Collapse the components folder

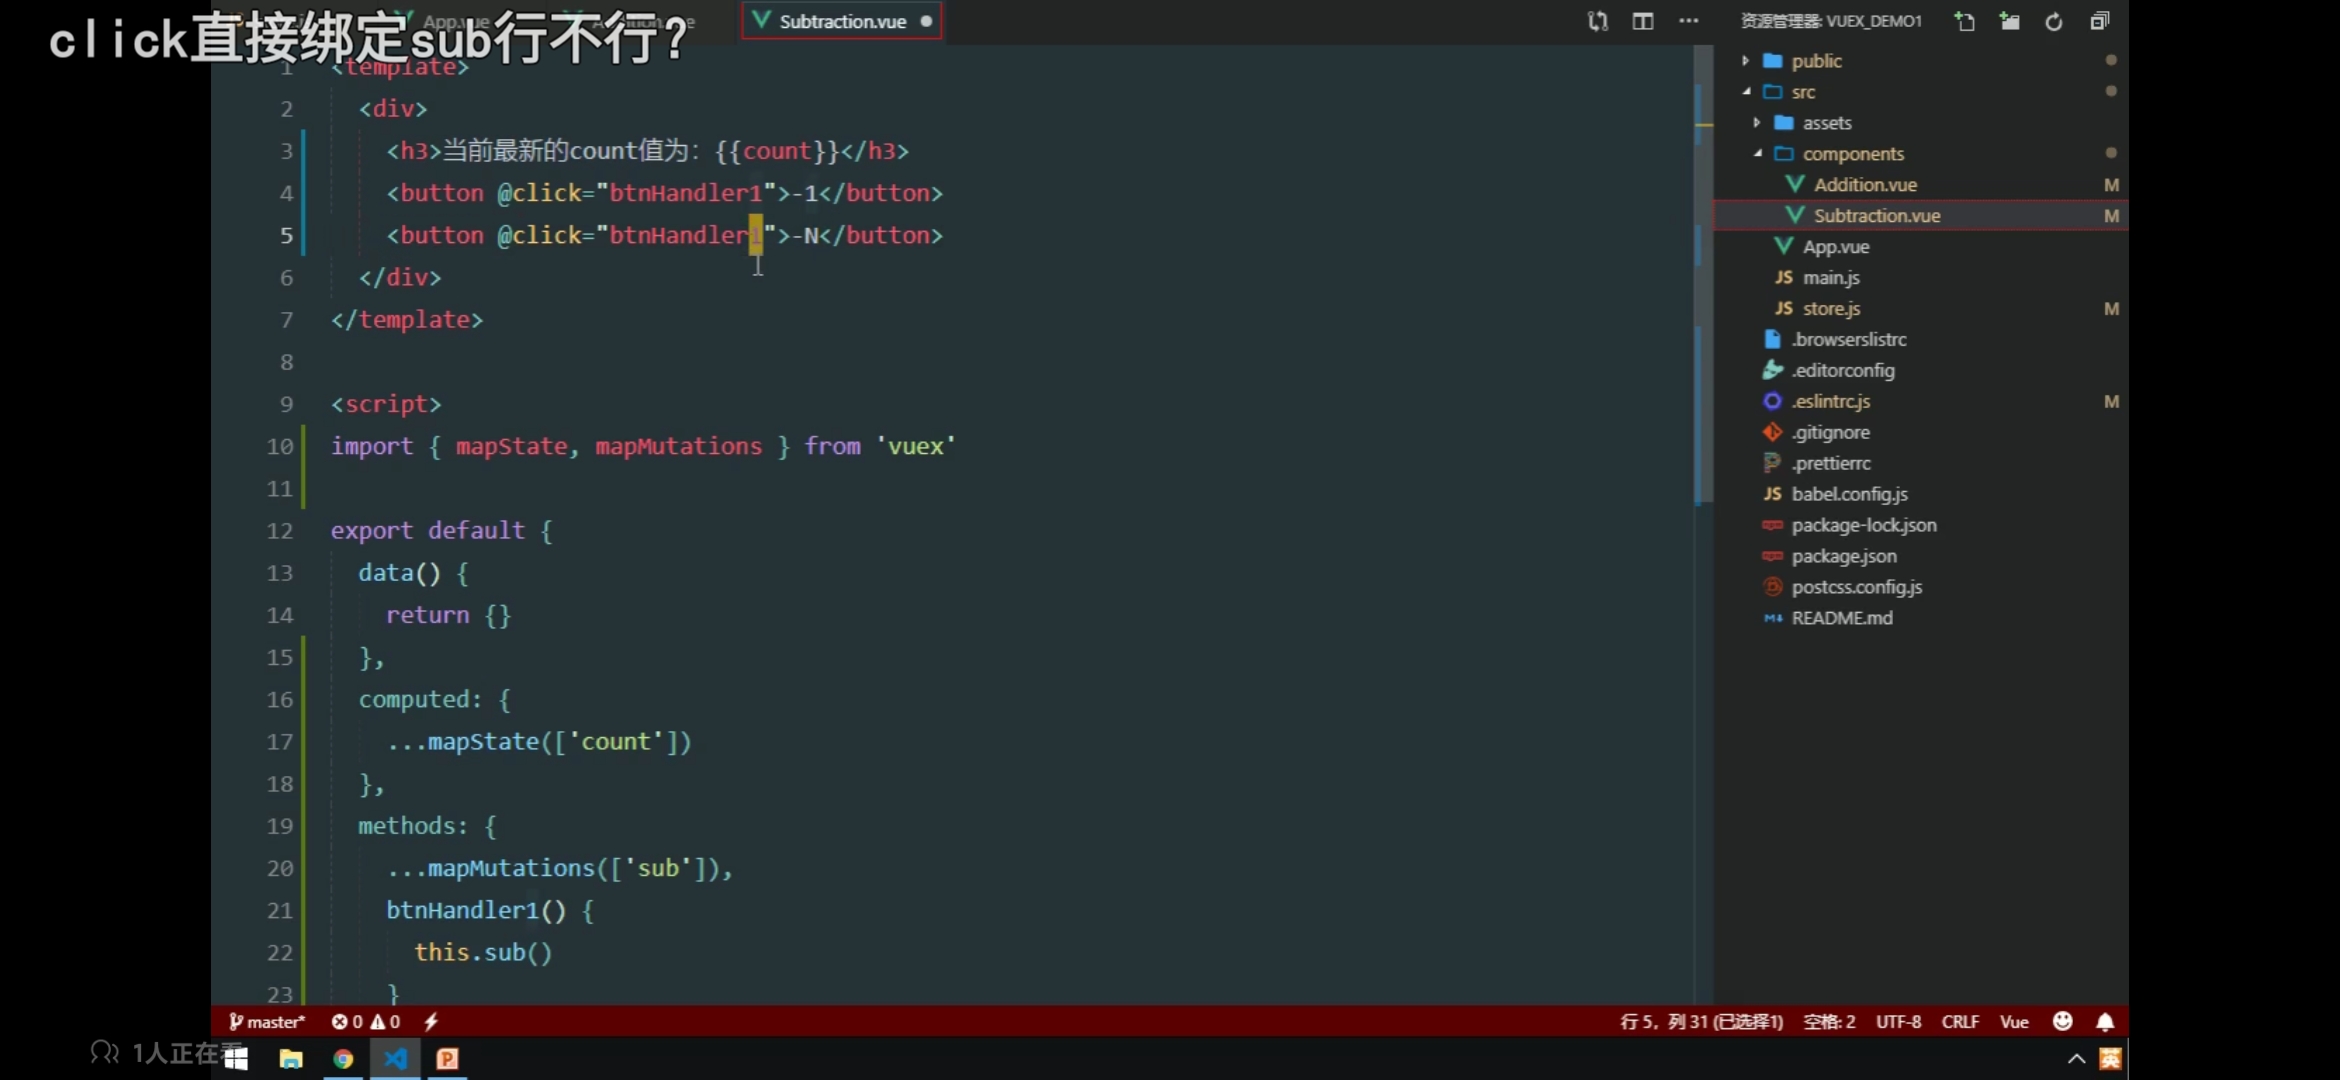[1757, 154]
